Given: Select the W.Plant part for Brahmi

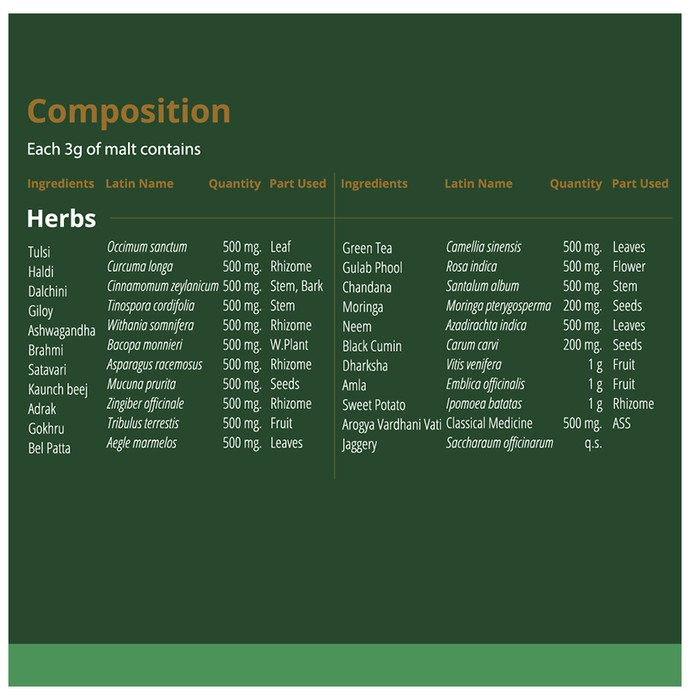Looking at the screenshot, I should (289, 345).
